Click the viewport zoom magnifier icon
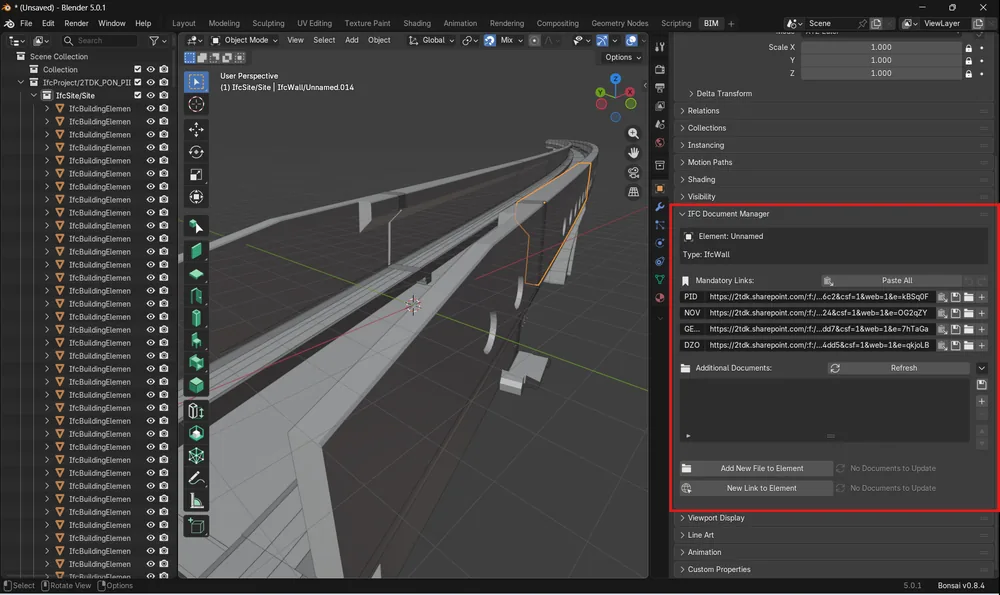The height and width of the screenshot is (595, 1000). pyautogui.click(x=633, y=133)
